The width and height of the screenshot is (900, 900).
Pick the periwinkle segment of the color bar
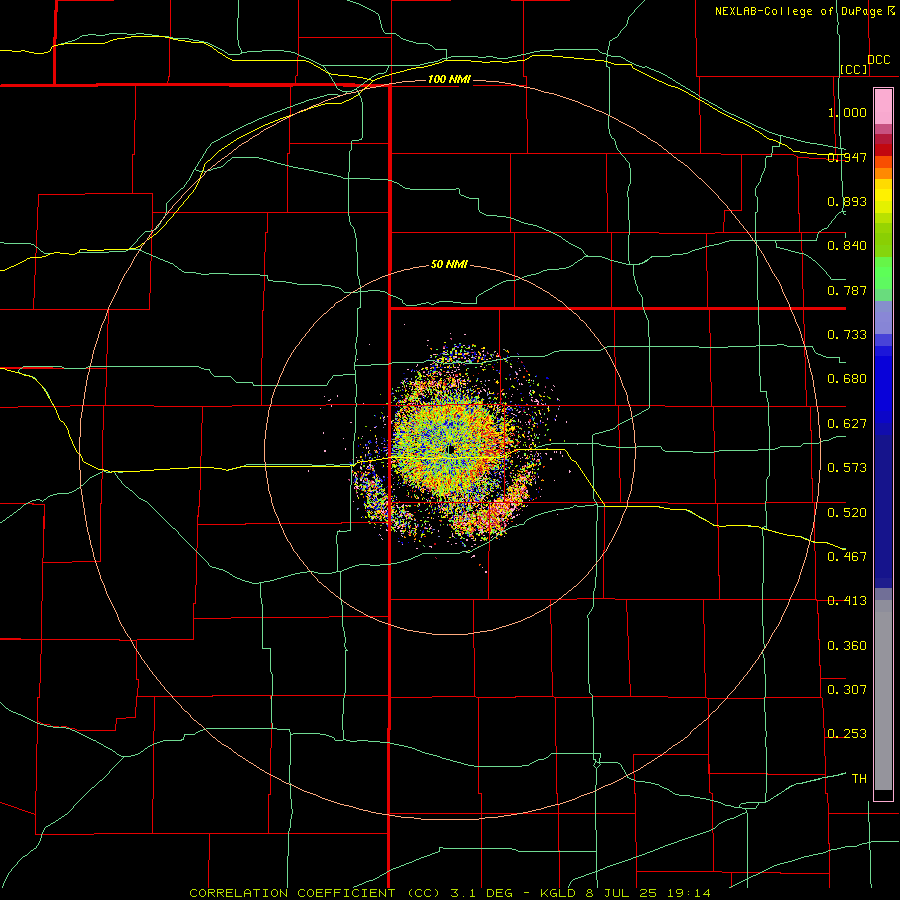[x=883, y=317]
